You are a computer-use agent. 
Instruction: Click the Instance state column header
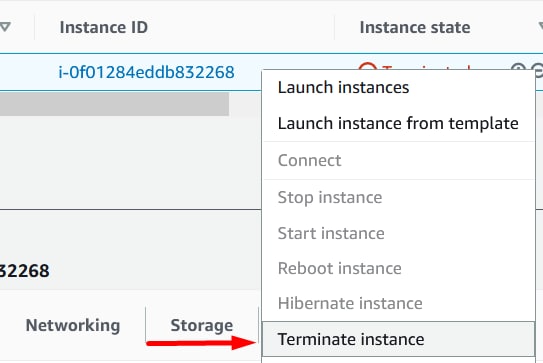(x=415, y=27)
